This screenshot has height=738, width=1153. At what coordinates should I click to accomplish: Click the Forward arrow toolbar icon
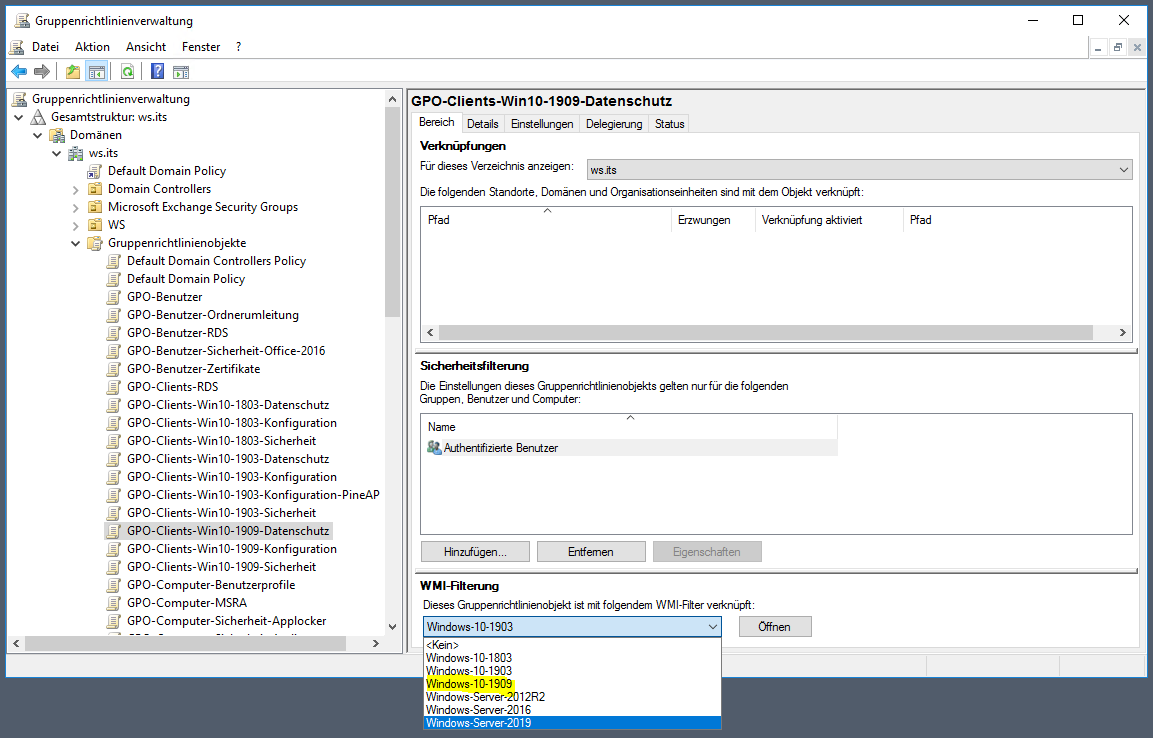click(x=42, y=71)
